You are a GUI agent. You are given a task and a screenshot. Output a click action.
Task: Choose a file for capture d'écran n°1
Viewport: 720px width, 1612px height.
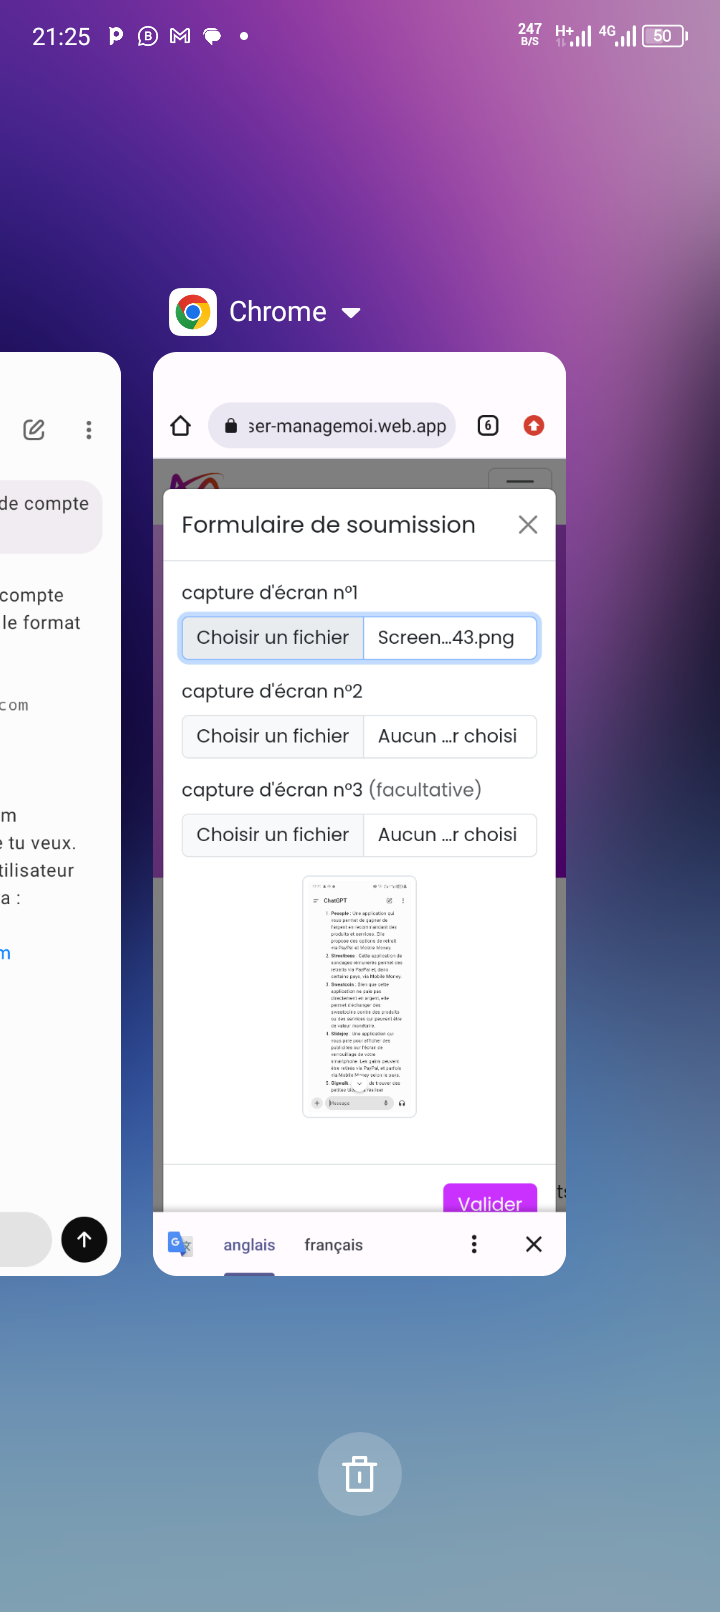click(272, 638)
